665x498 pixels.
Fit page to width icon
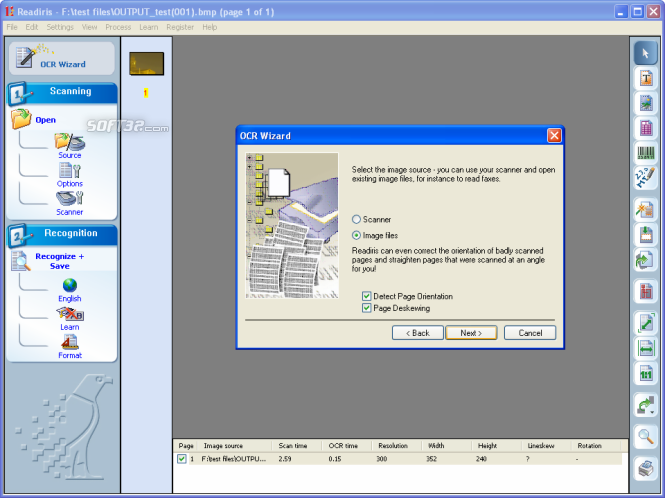click(x=645, y=349)
